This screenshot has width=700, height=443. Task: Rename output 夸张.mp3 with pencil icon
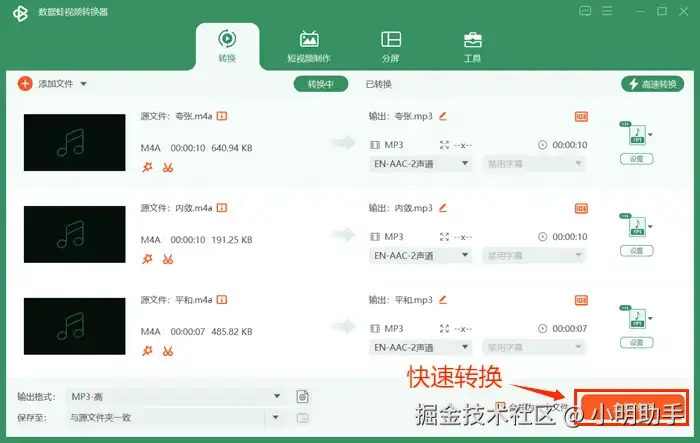443,116
